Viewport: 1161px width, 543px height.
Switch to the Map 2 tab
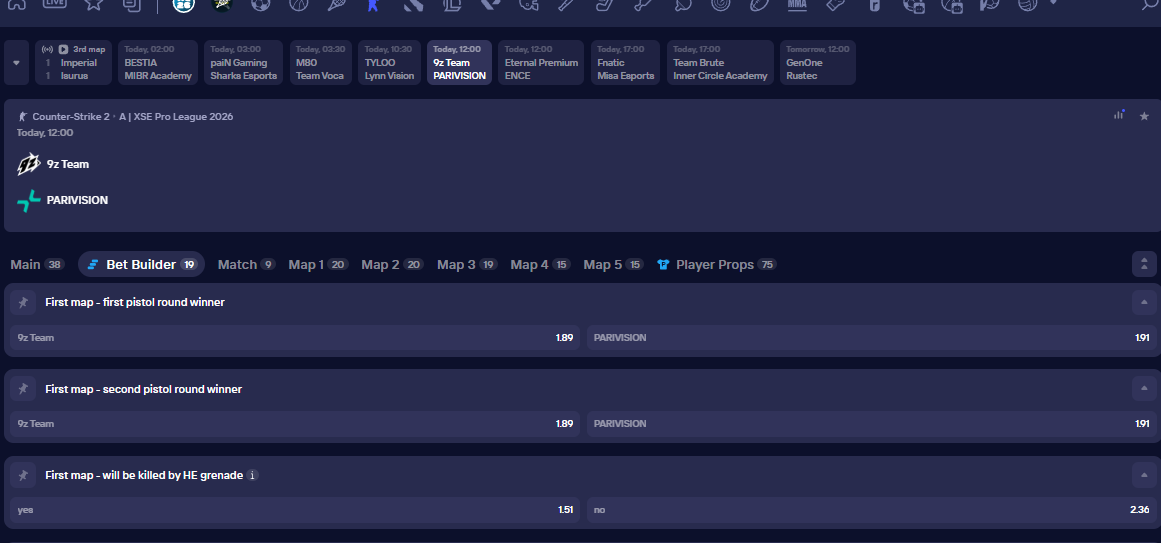(392, 264)
